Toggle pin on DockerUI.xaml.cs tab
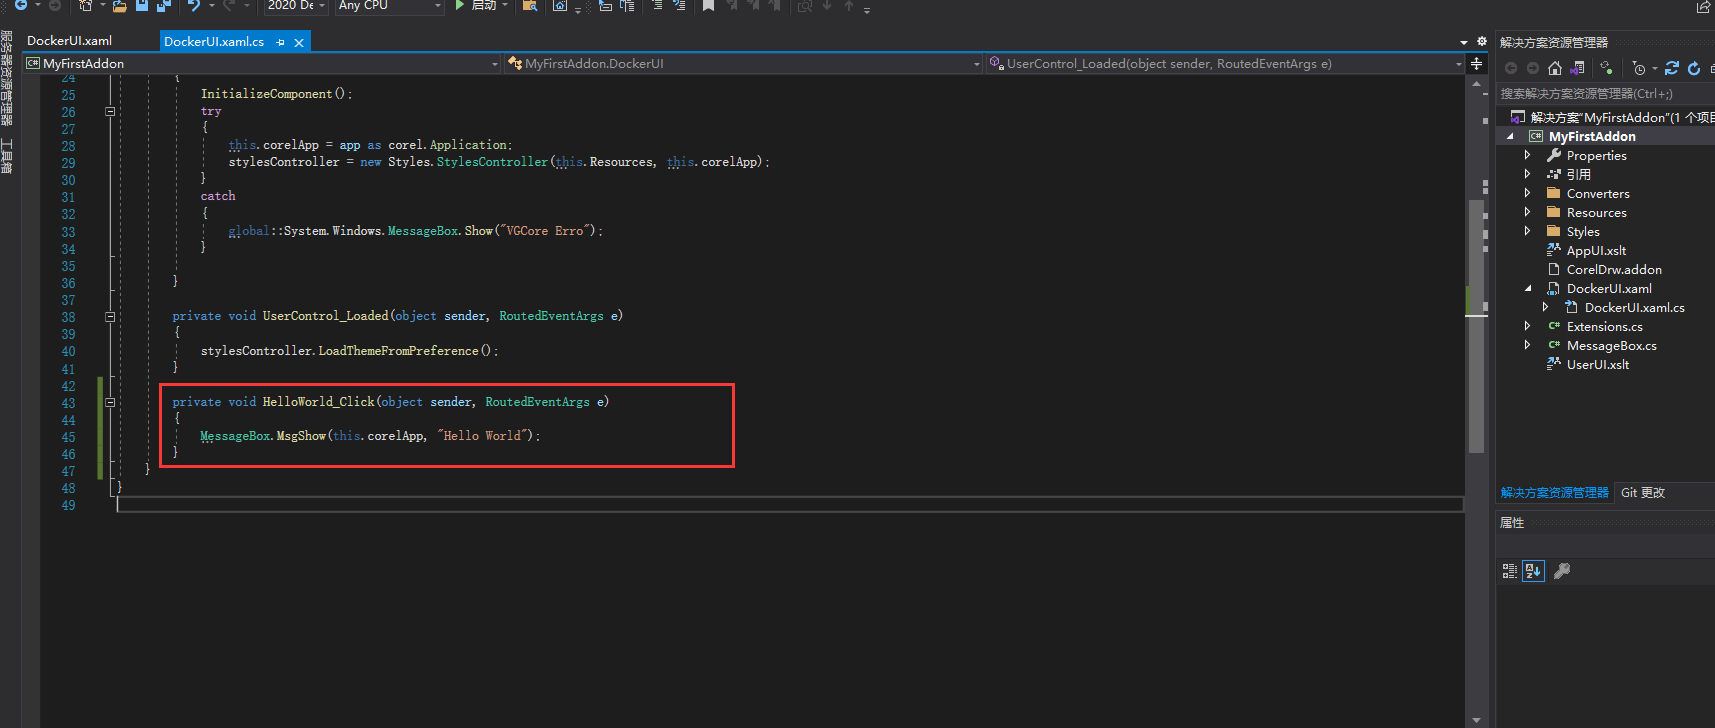The width and height of the screenshot is (1715, 728). (x=280, y=42)
